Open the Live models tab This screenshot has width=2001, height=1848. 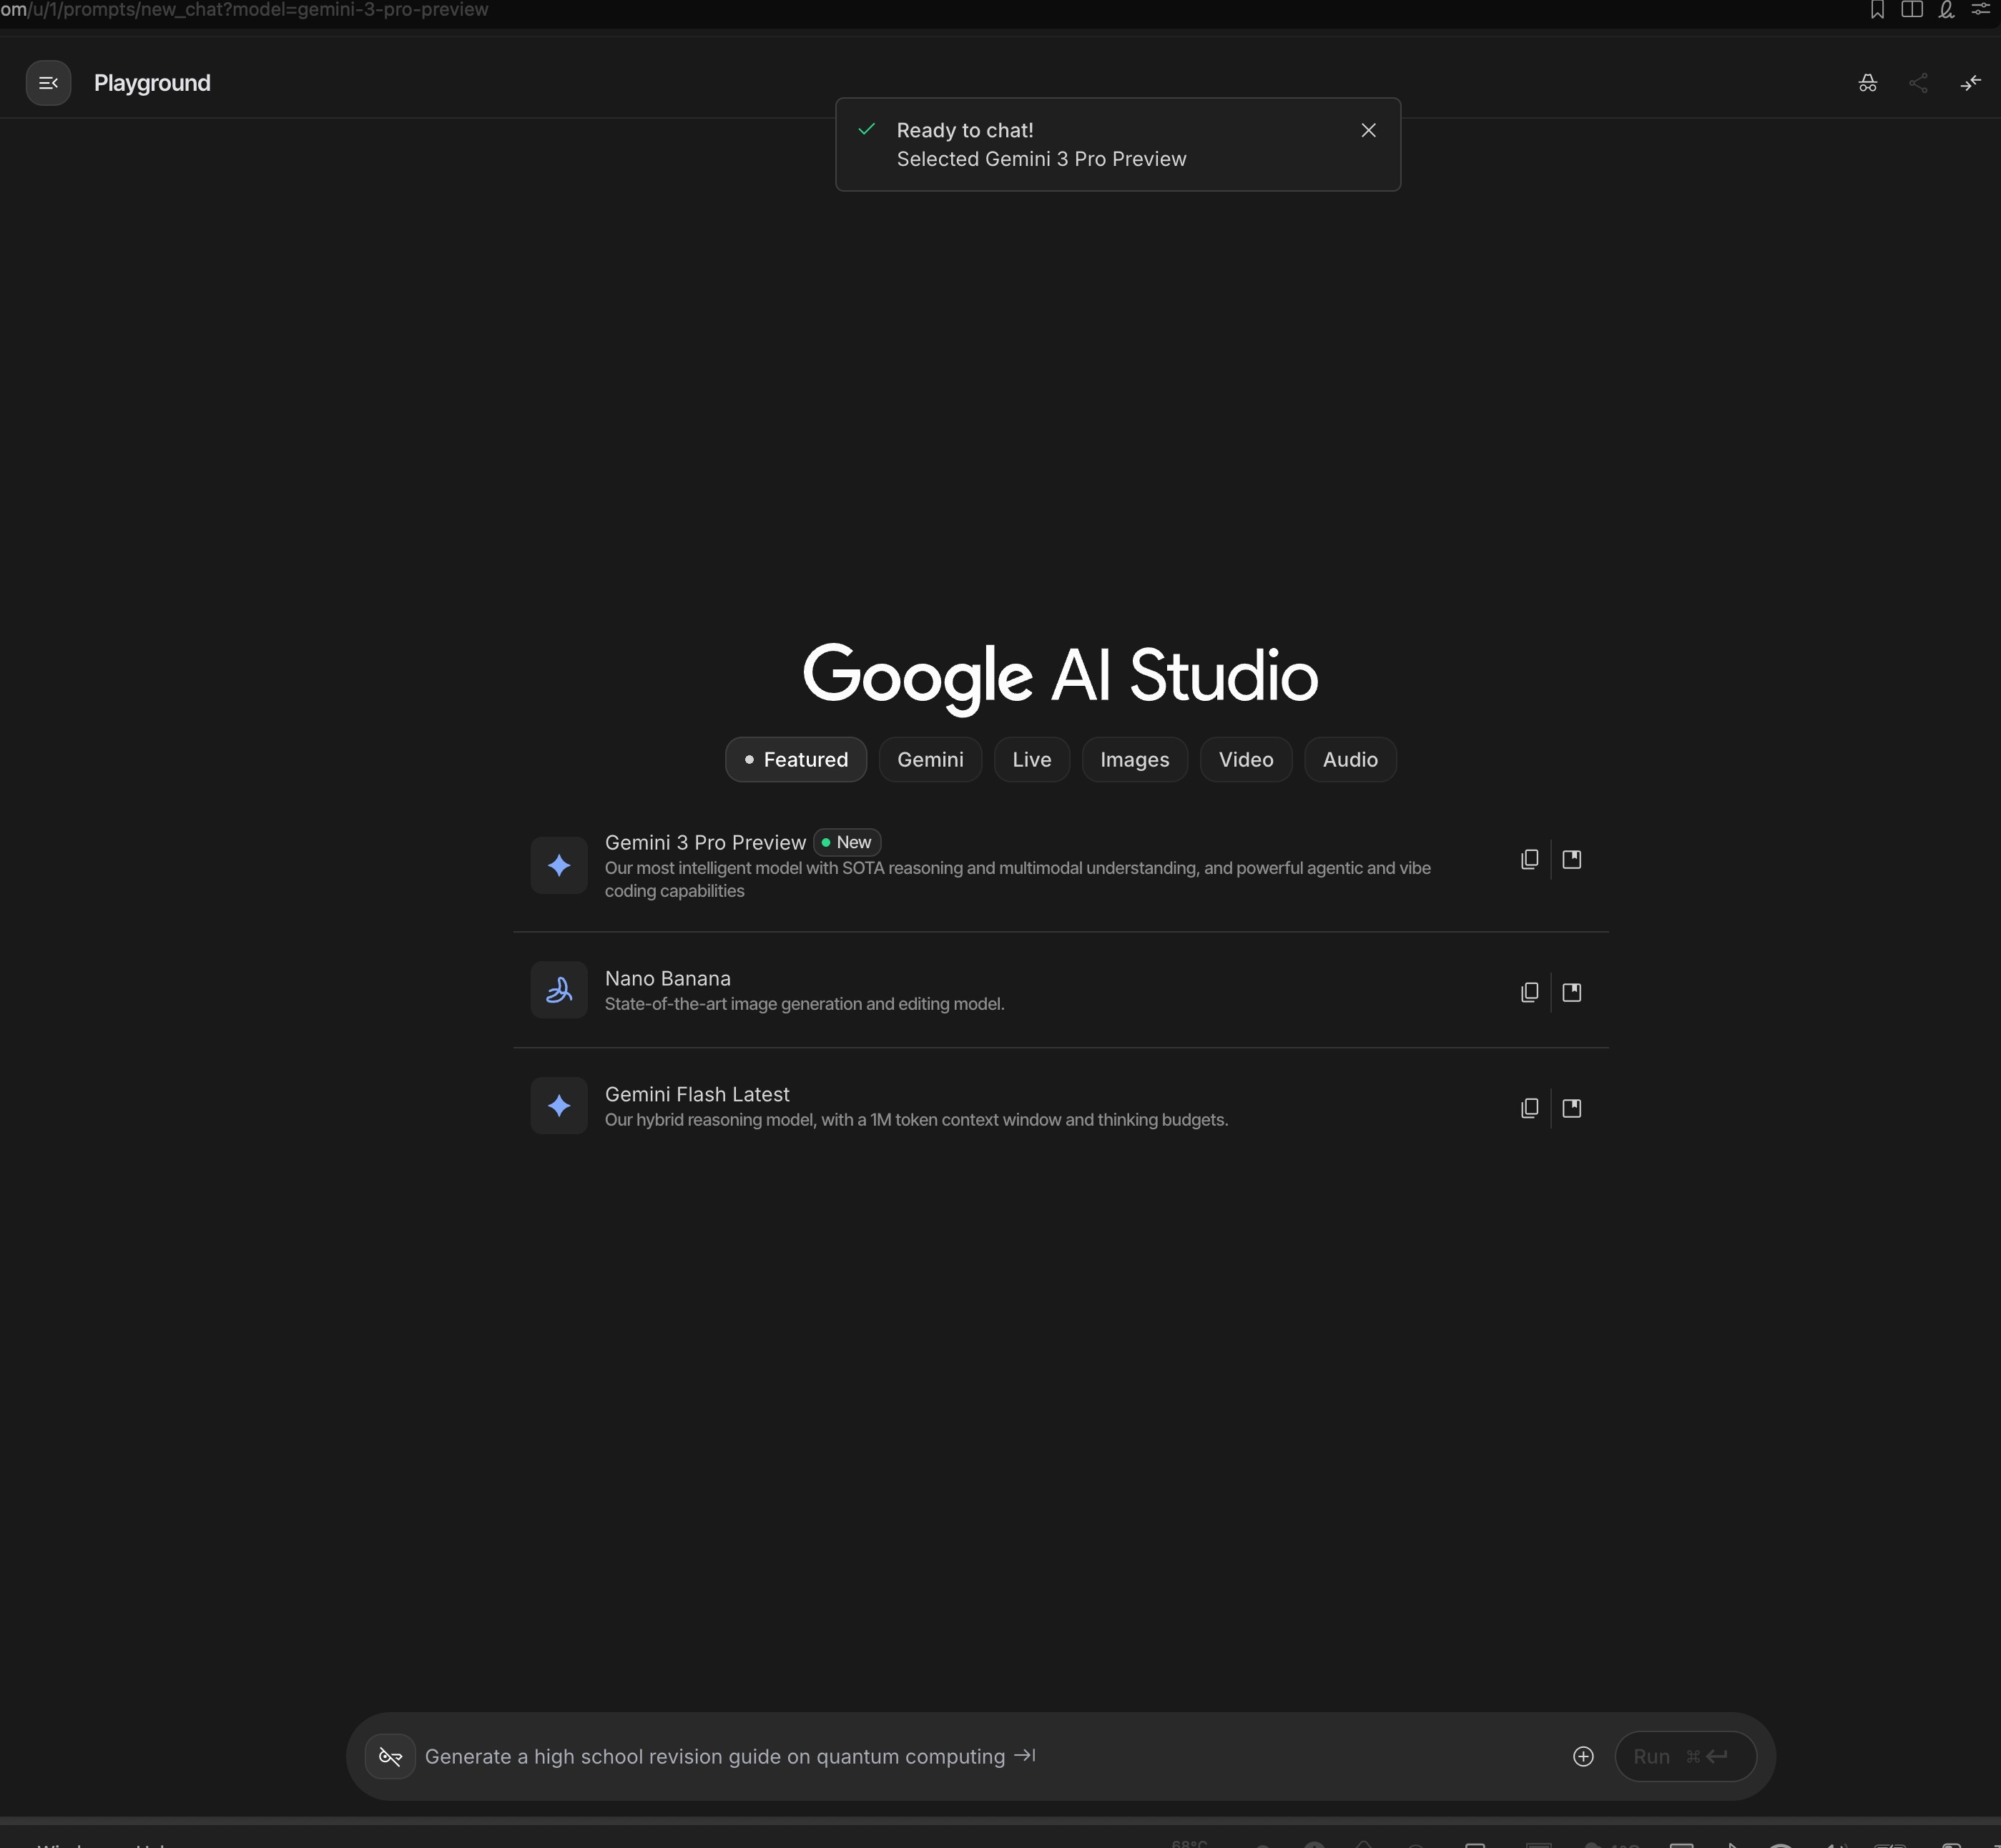1031,759
